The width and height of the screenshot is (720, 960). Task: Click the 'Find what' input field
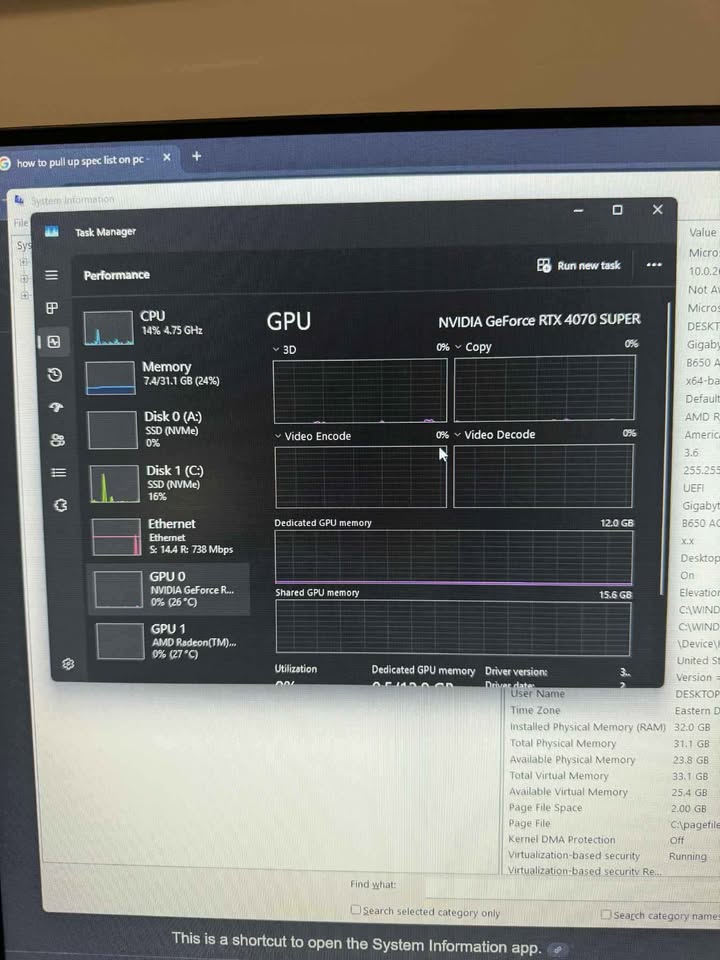(572, 887)
